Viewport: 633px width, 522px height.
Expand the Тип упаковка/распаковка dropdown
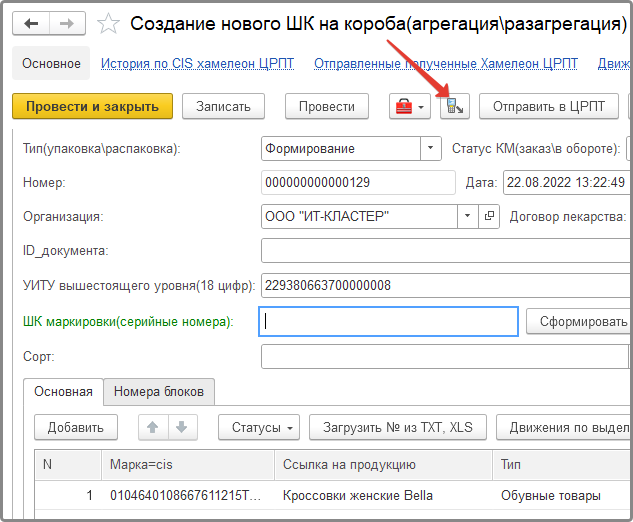coord(431,149)
